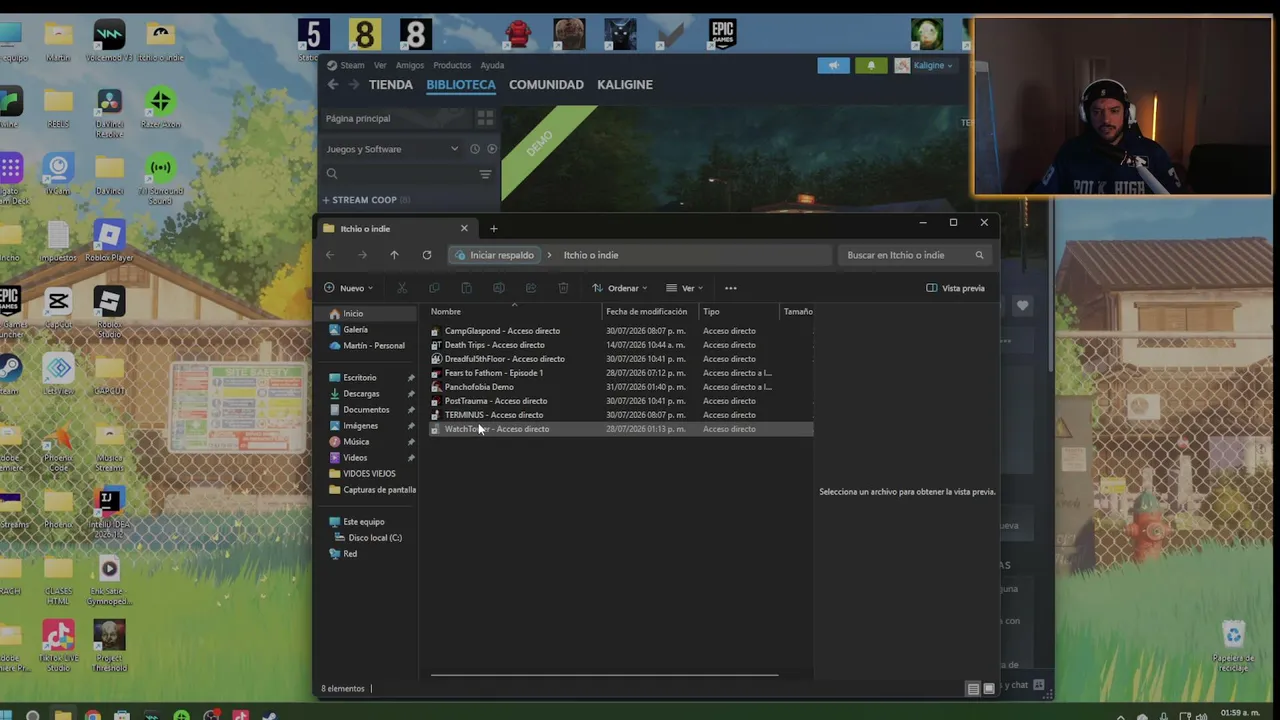Go back in Explorer navigation
1280x720 pixels.
point(330,255)
